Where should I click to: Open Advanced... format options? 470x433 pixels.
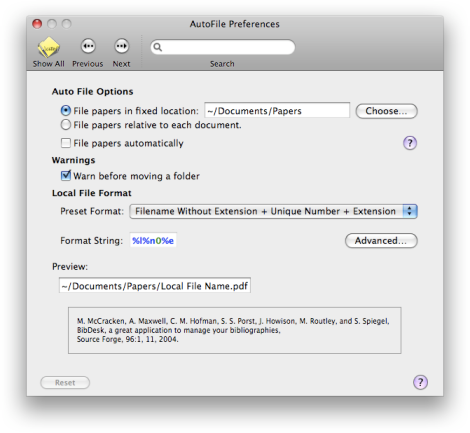coord(381,241)
